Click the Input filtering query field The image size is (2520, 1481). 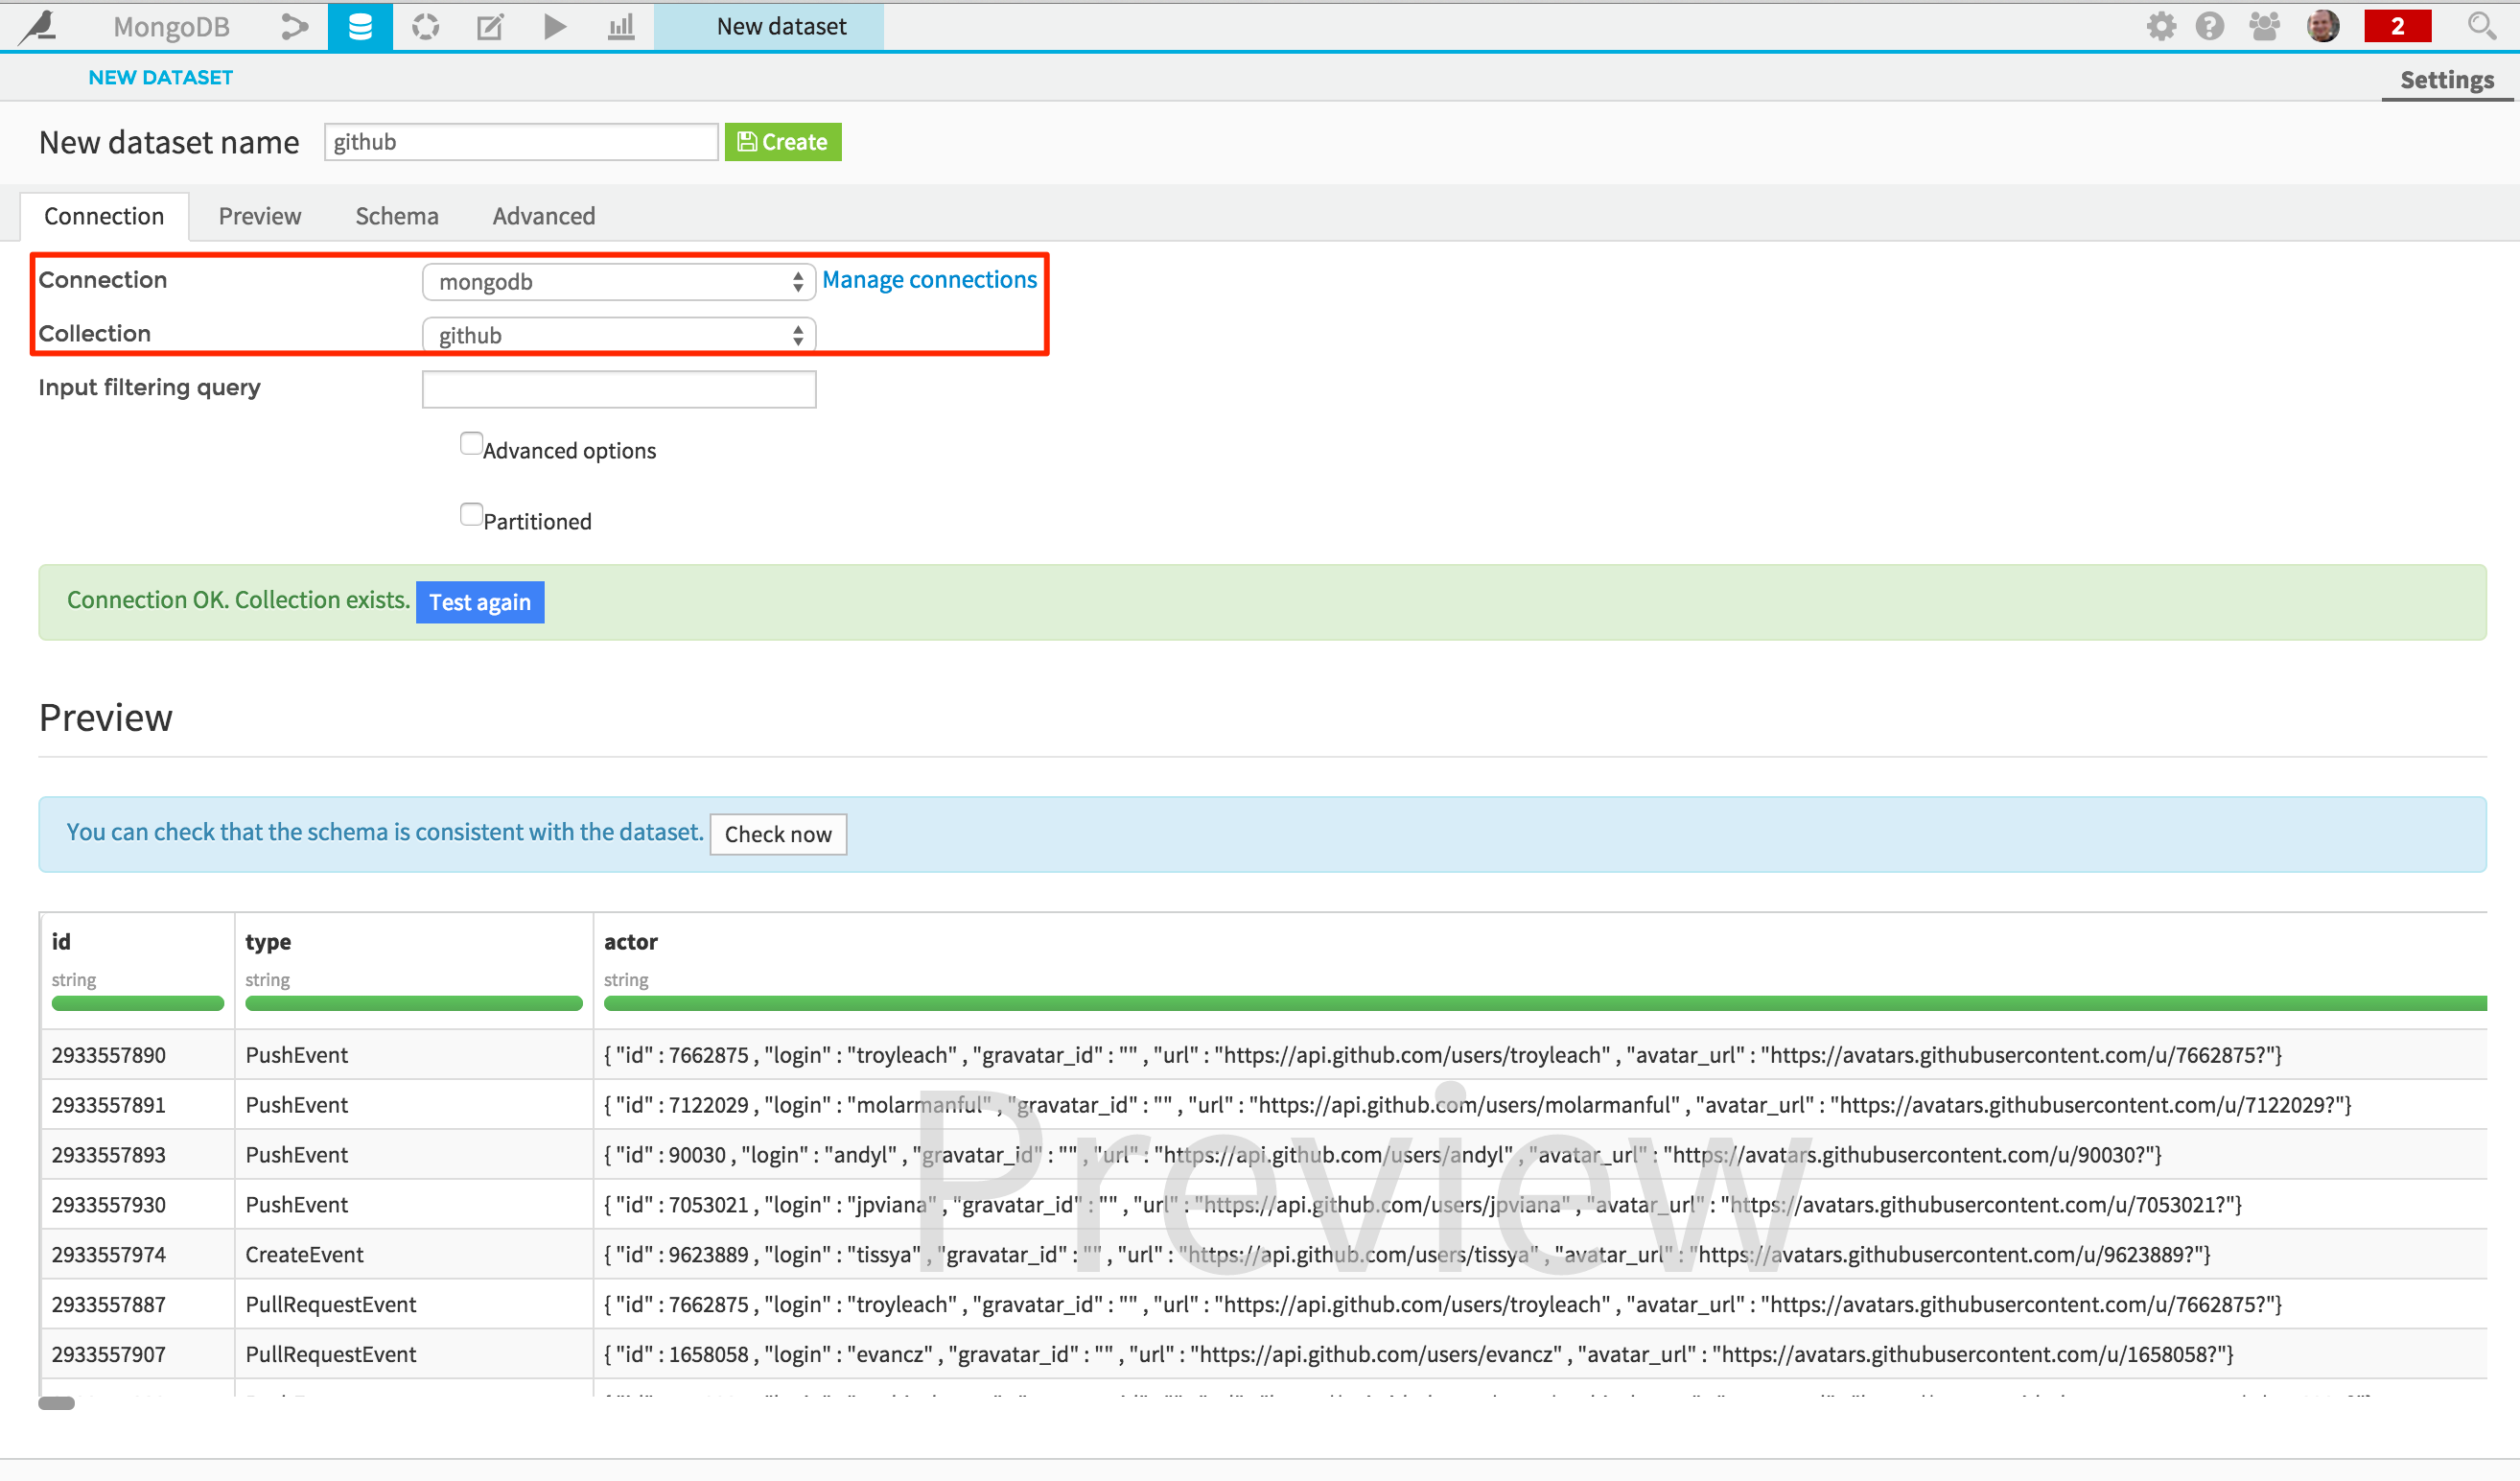619,390
